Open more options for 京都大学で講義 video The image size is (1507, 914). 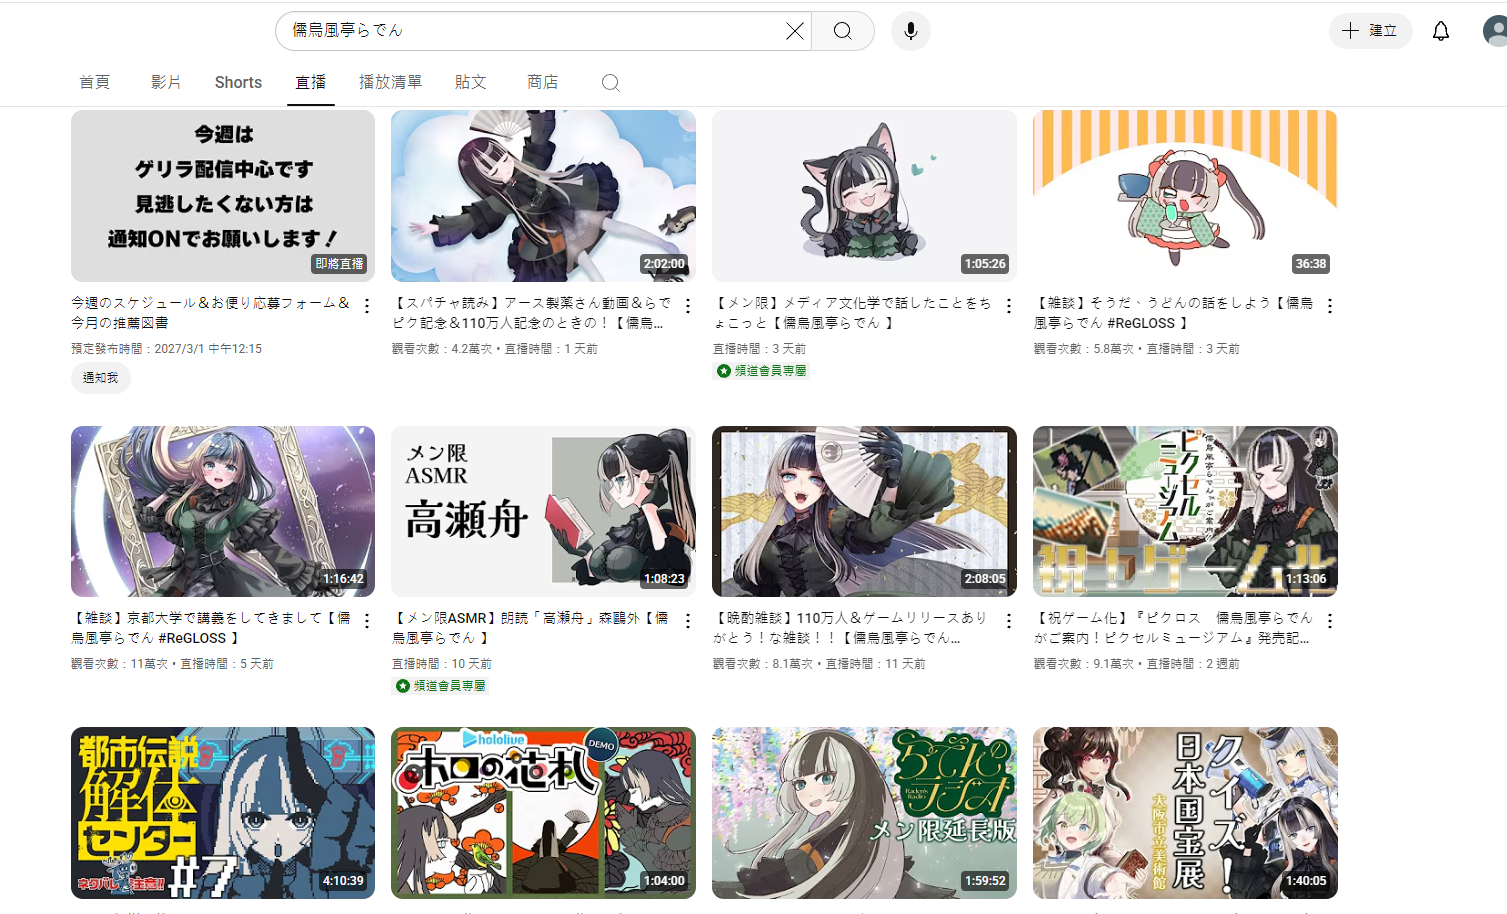(367, 621)
